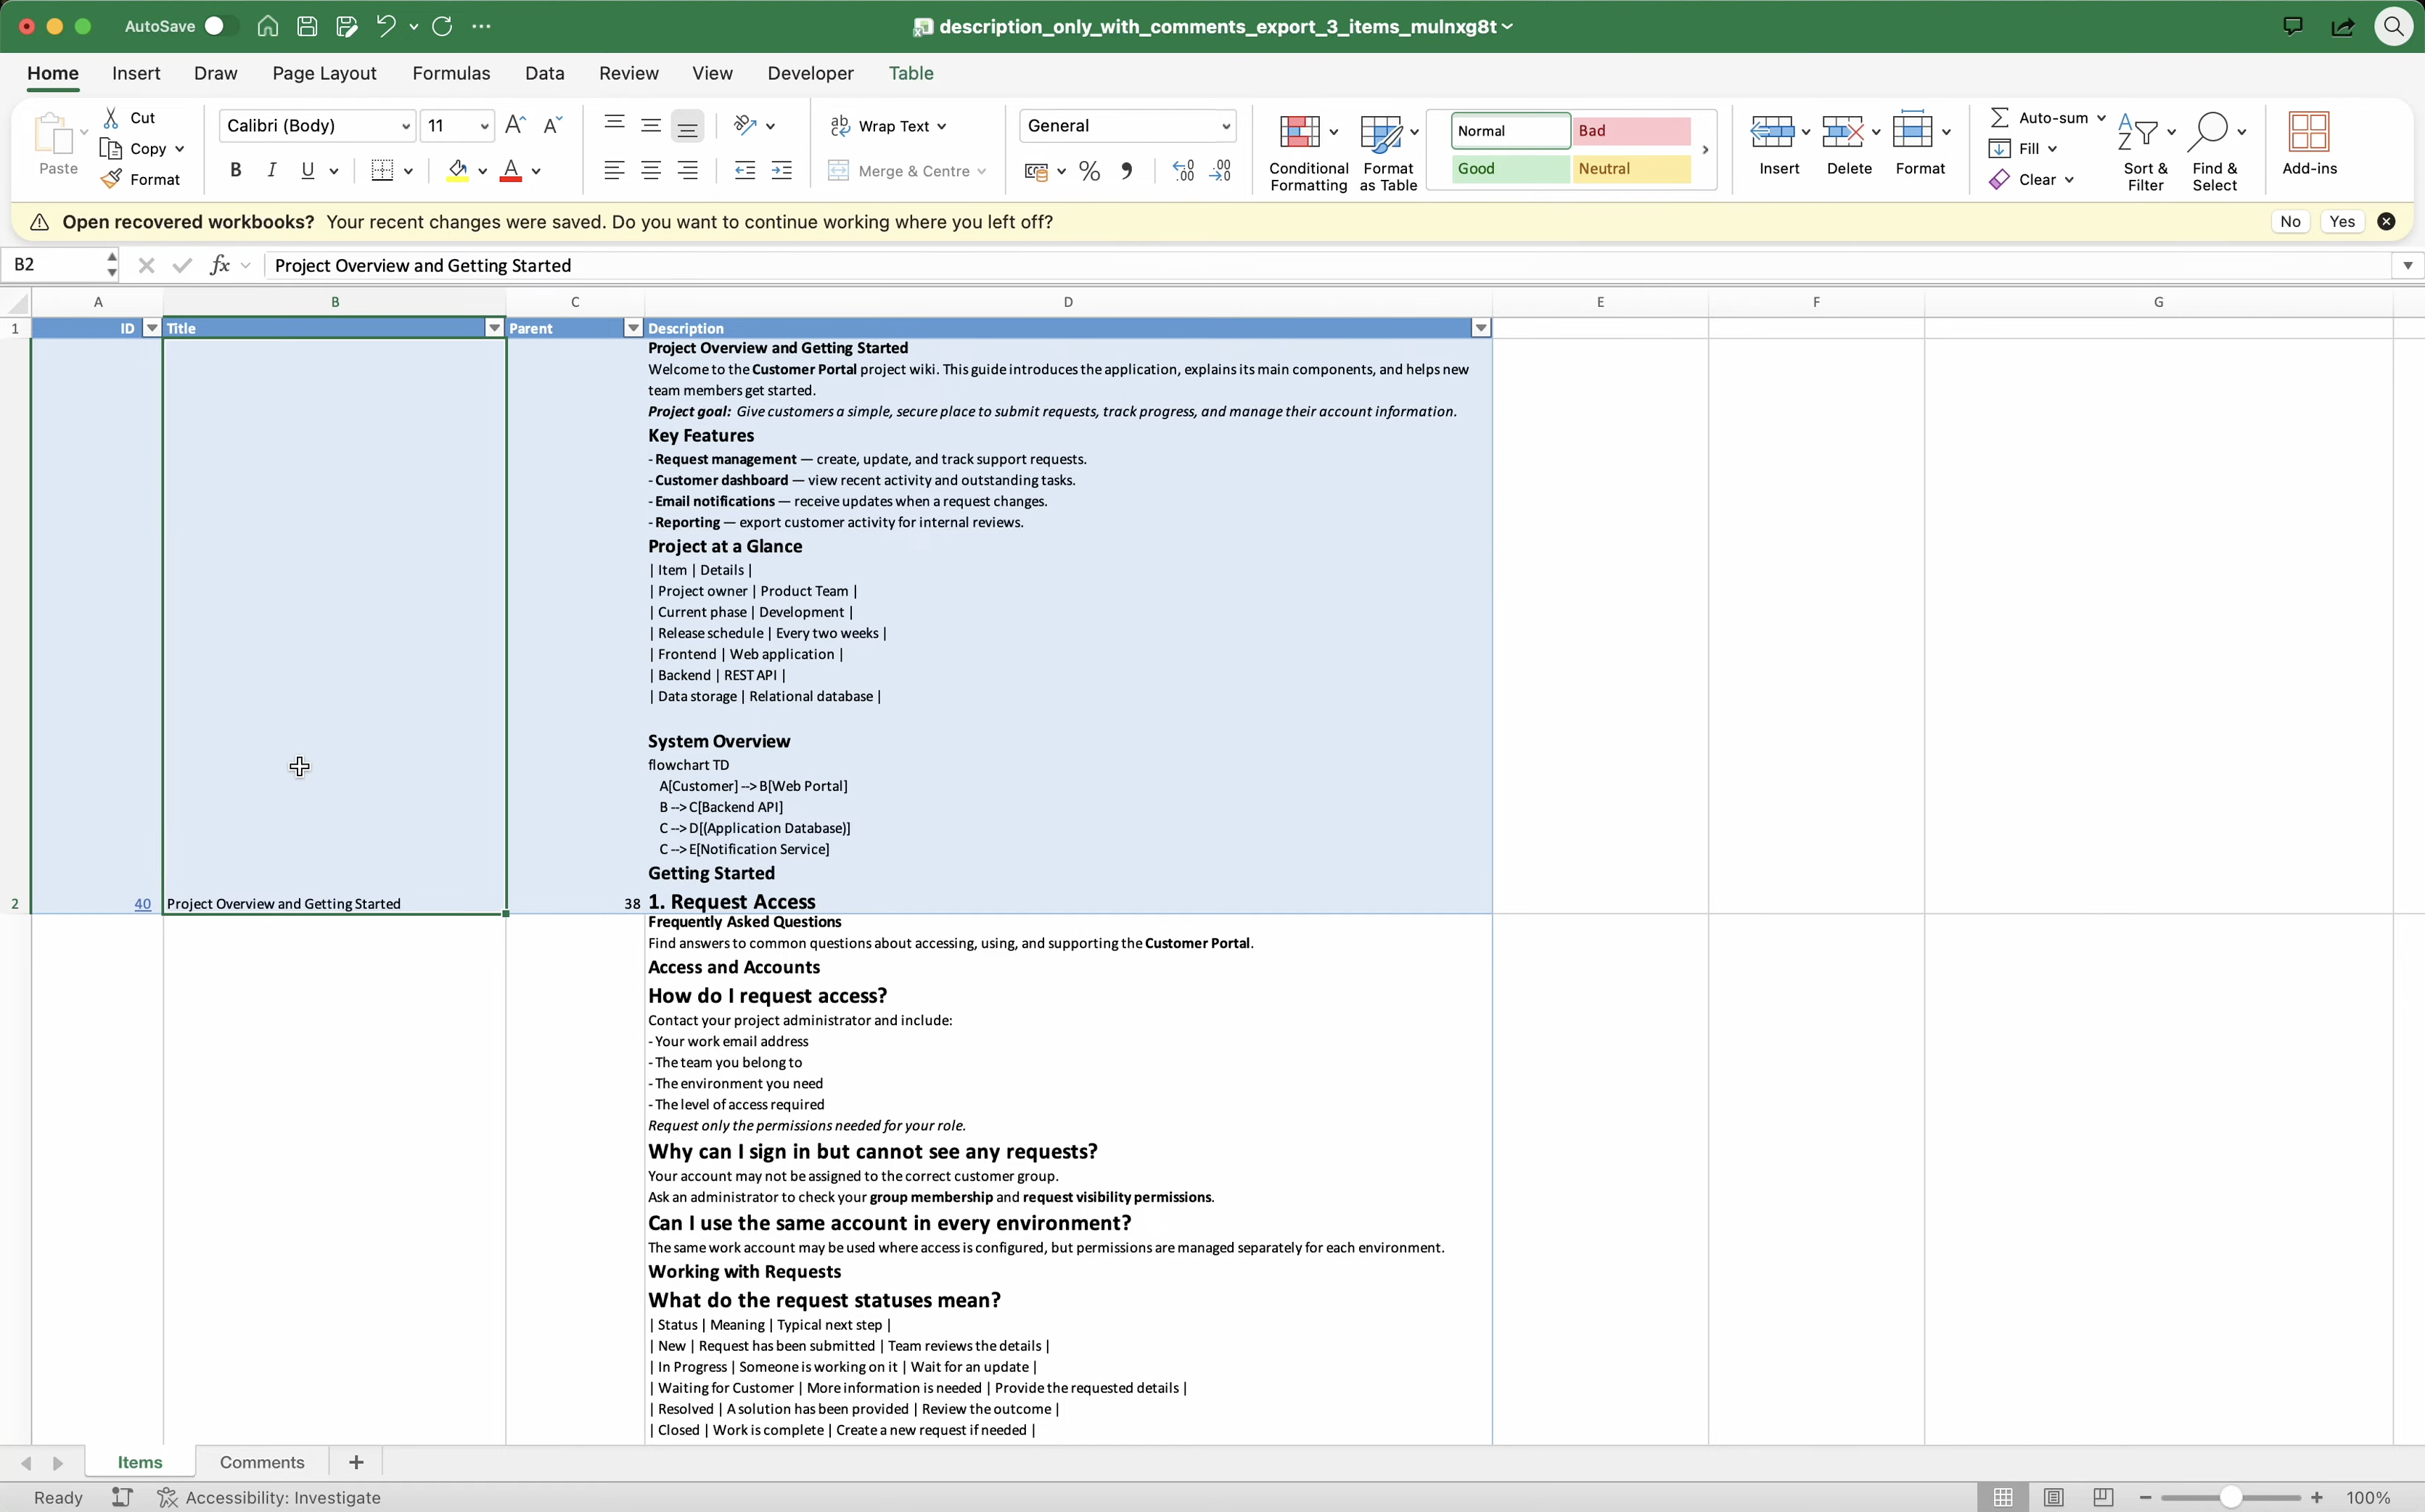
Task: Apply the Good cell style
Action: pos(1510,169)
